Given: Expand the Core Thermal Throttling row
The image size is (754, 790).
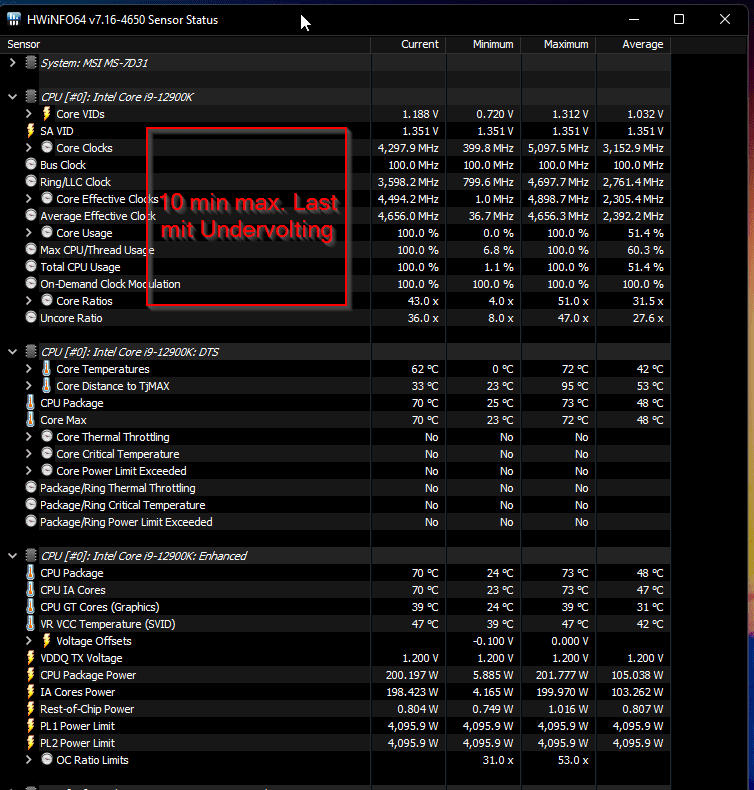Looking at the screenshot, I should coord(29,437).
